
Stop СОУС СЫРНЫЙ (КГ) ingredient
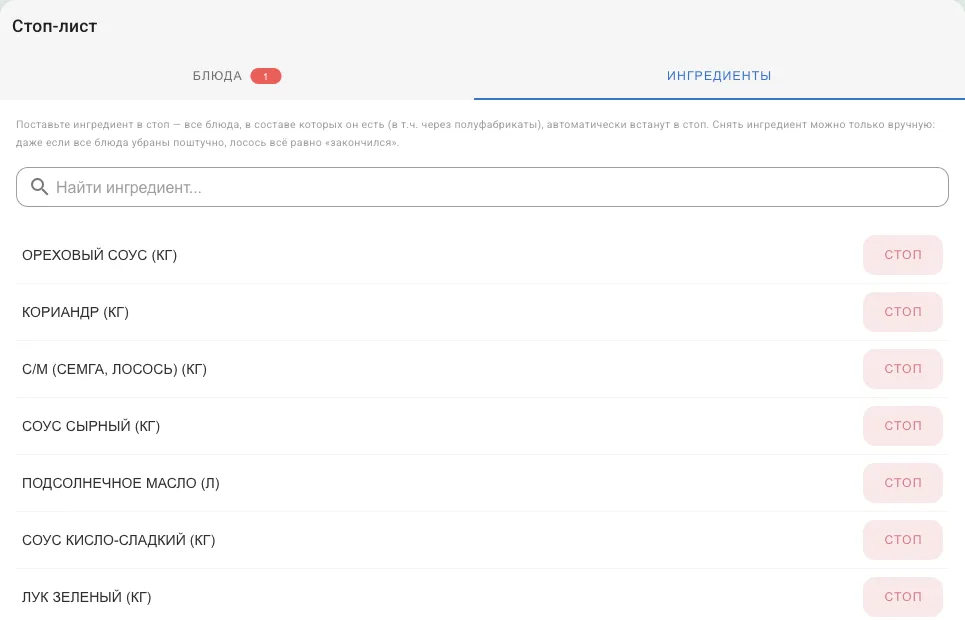[x=903, y=426]
